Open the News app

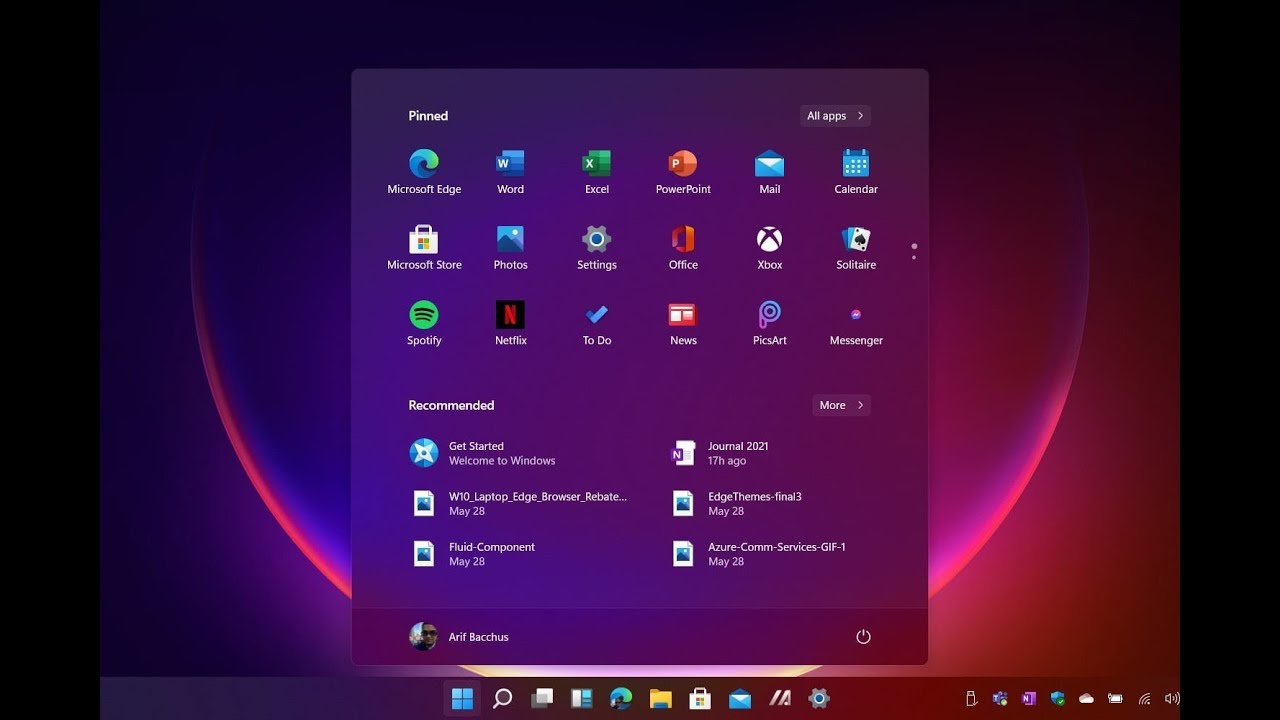[683, 323]
